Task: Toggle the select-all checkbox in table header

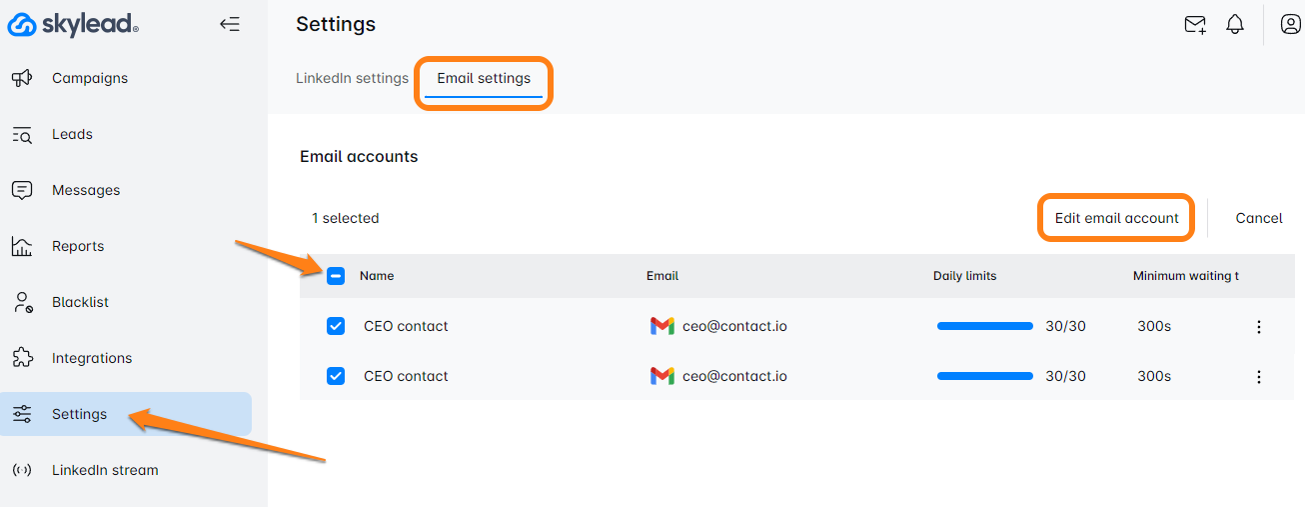Action: (336, 276)
